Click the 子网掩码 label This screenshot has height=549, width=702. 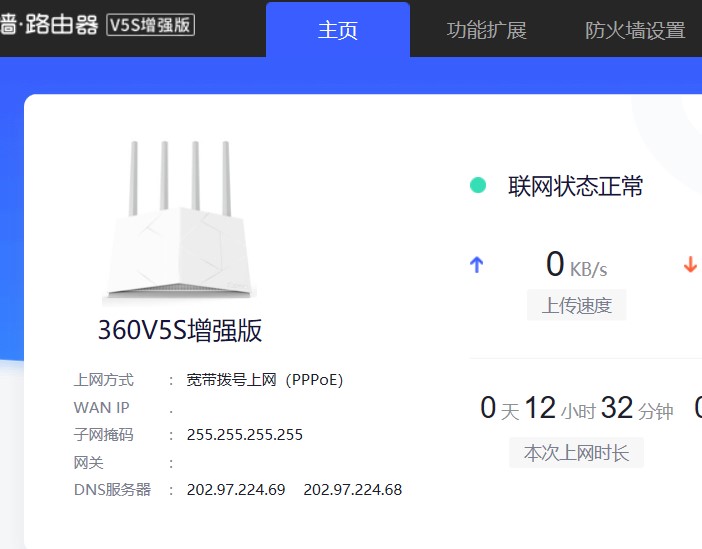tap(104, 435)
